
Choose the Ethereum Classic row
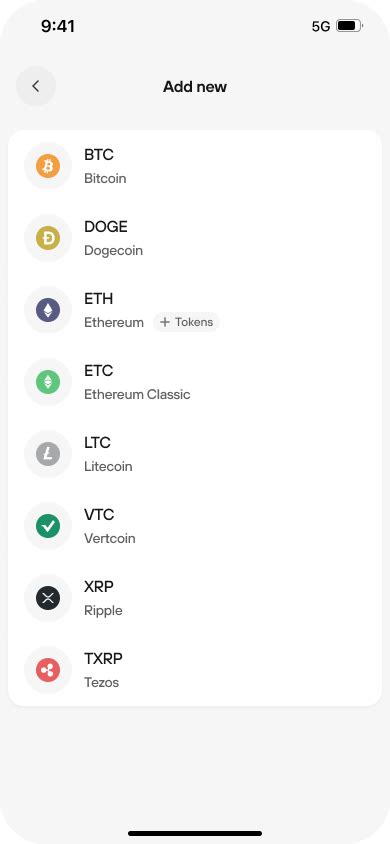(x=195, y=383)
